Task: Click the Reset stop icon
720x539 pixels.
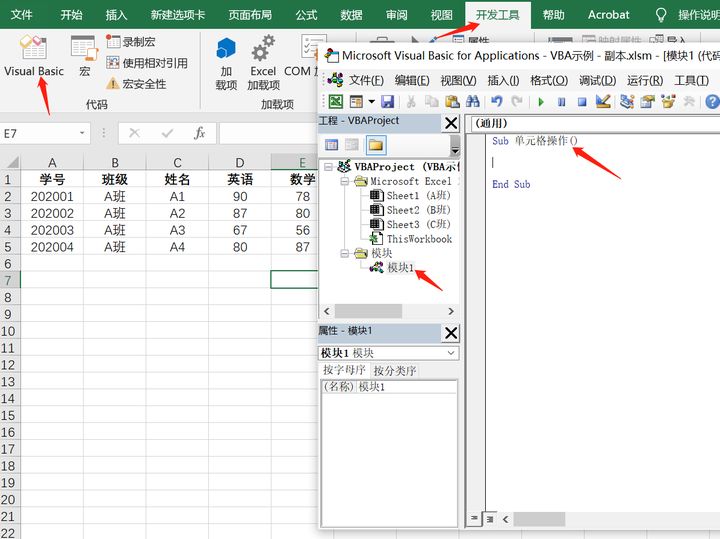Action: point(582,102)
